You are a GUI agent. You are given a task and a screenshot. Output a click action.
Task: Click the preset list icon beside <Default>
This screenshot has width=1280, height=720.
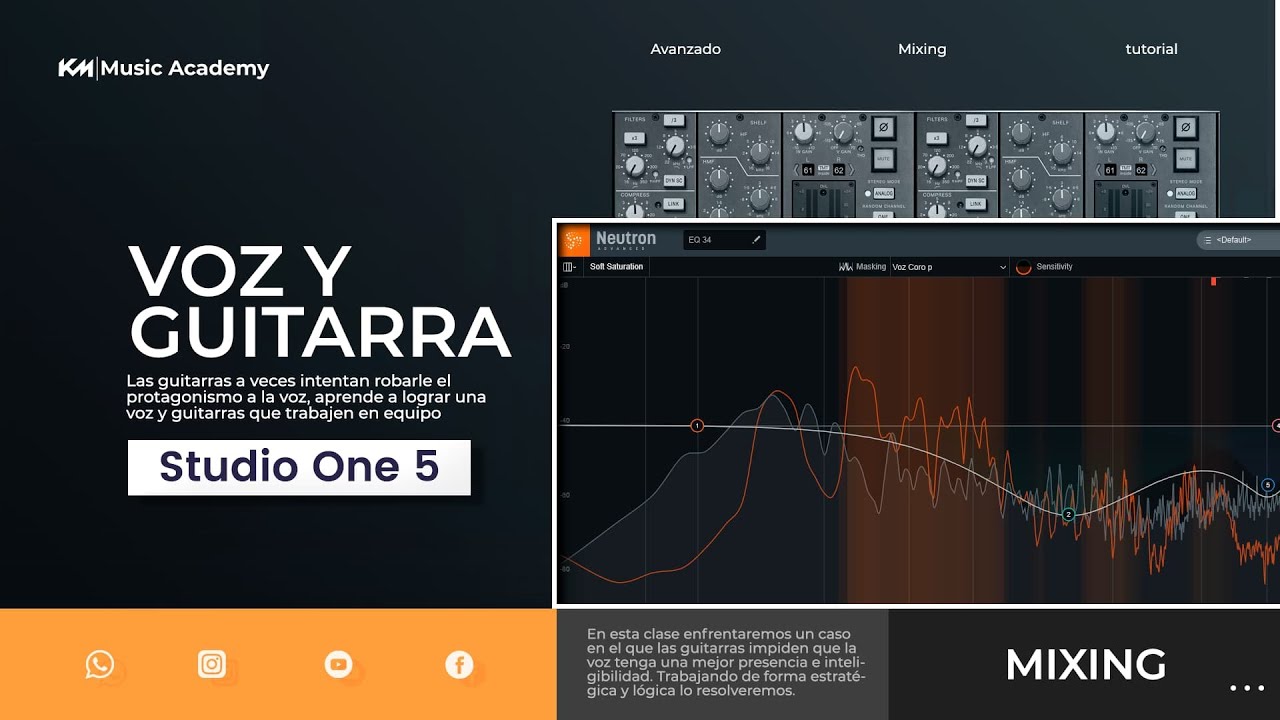tap(1208, 240)
